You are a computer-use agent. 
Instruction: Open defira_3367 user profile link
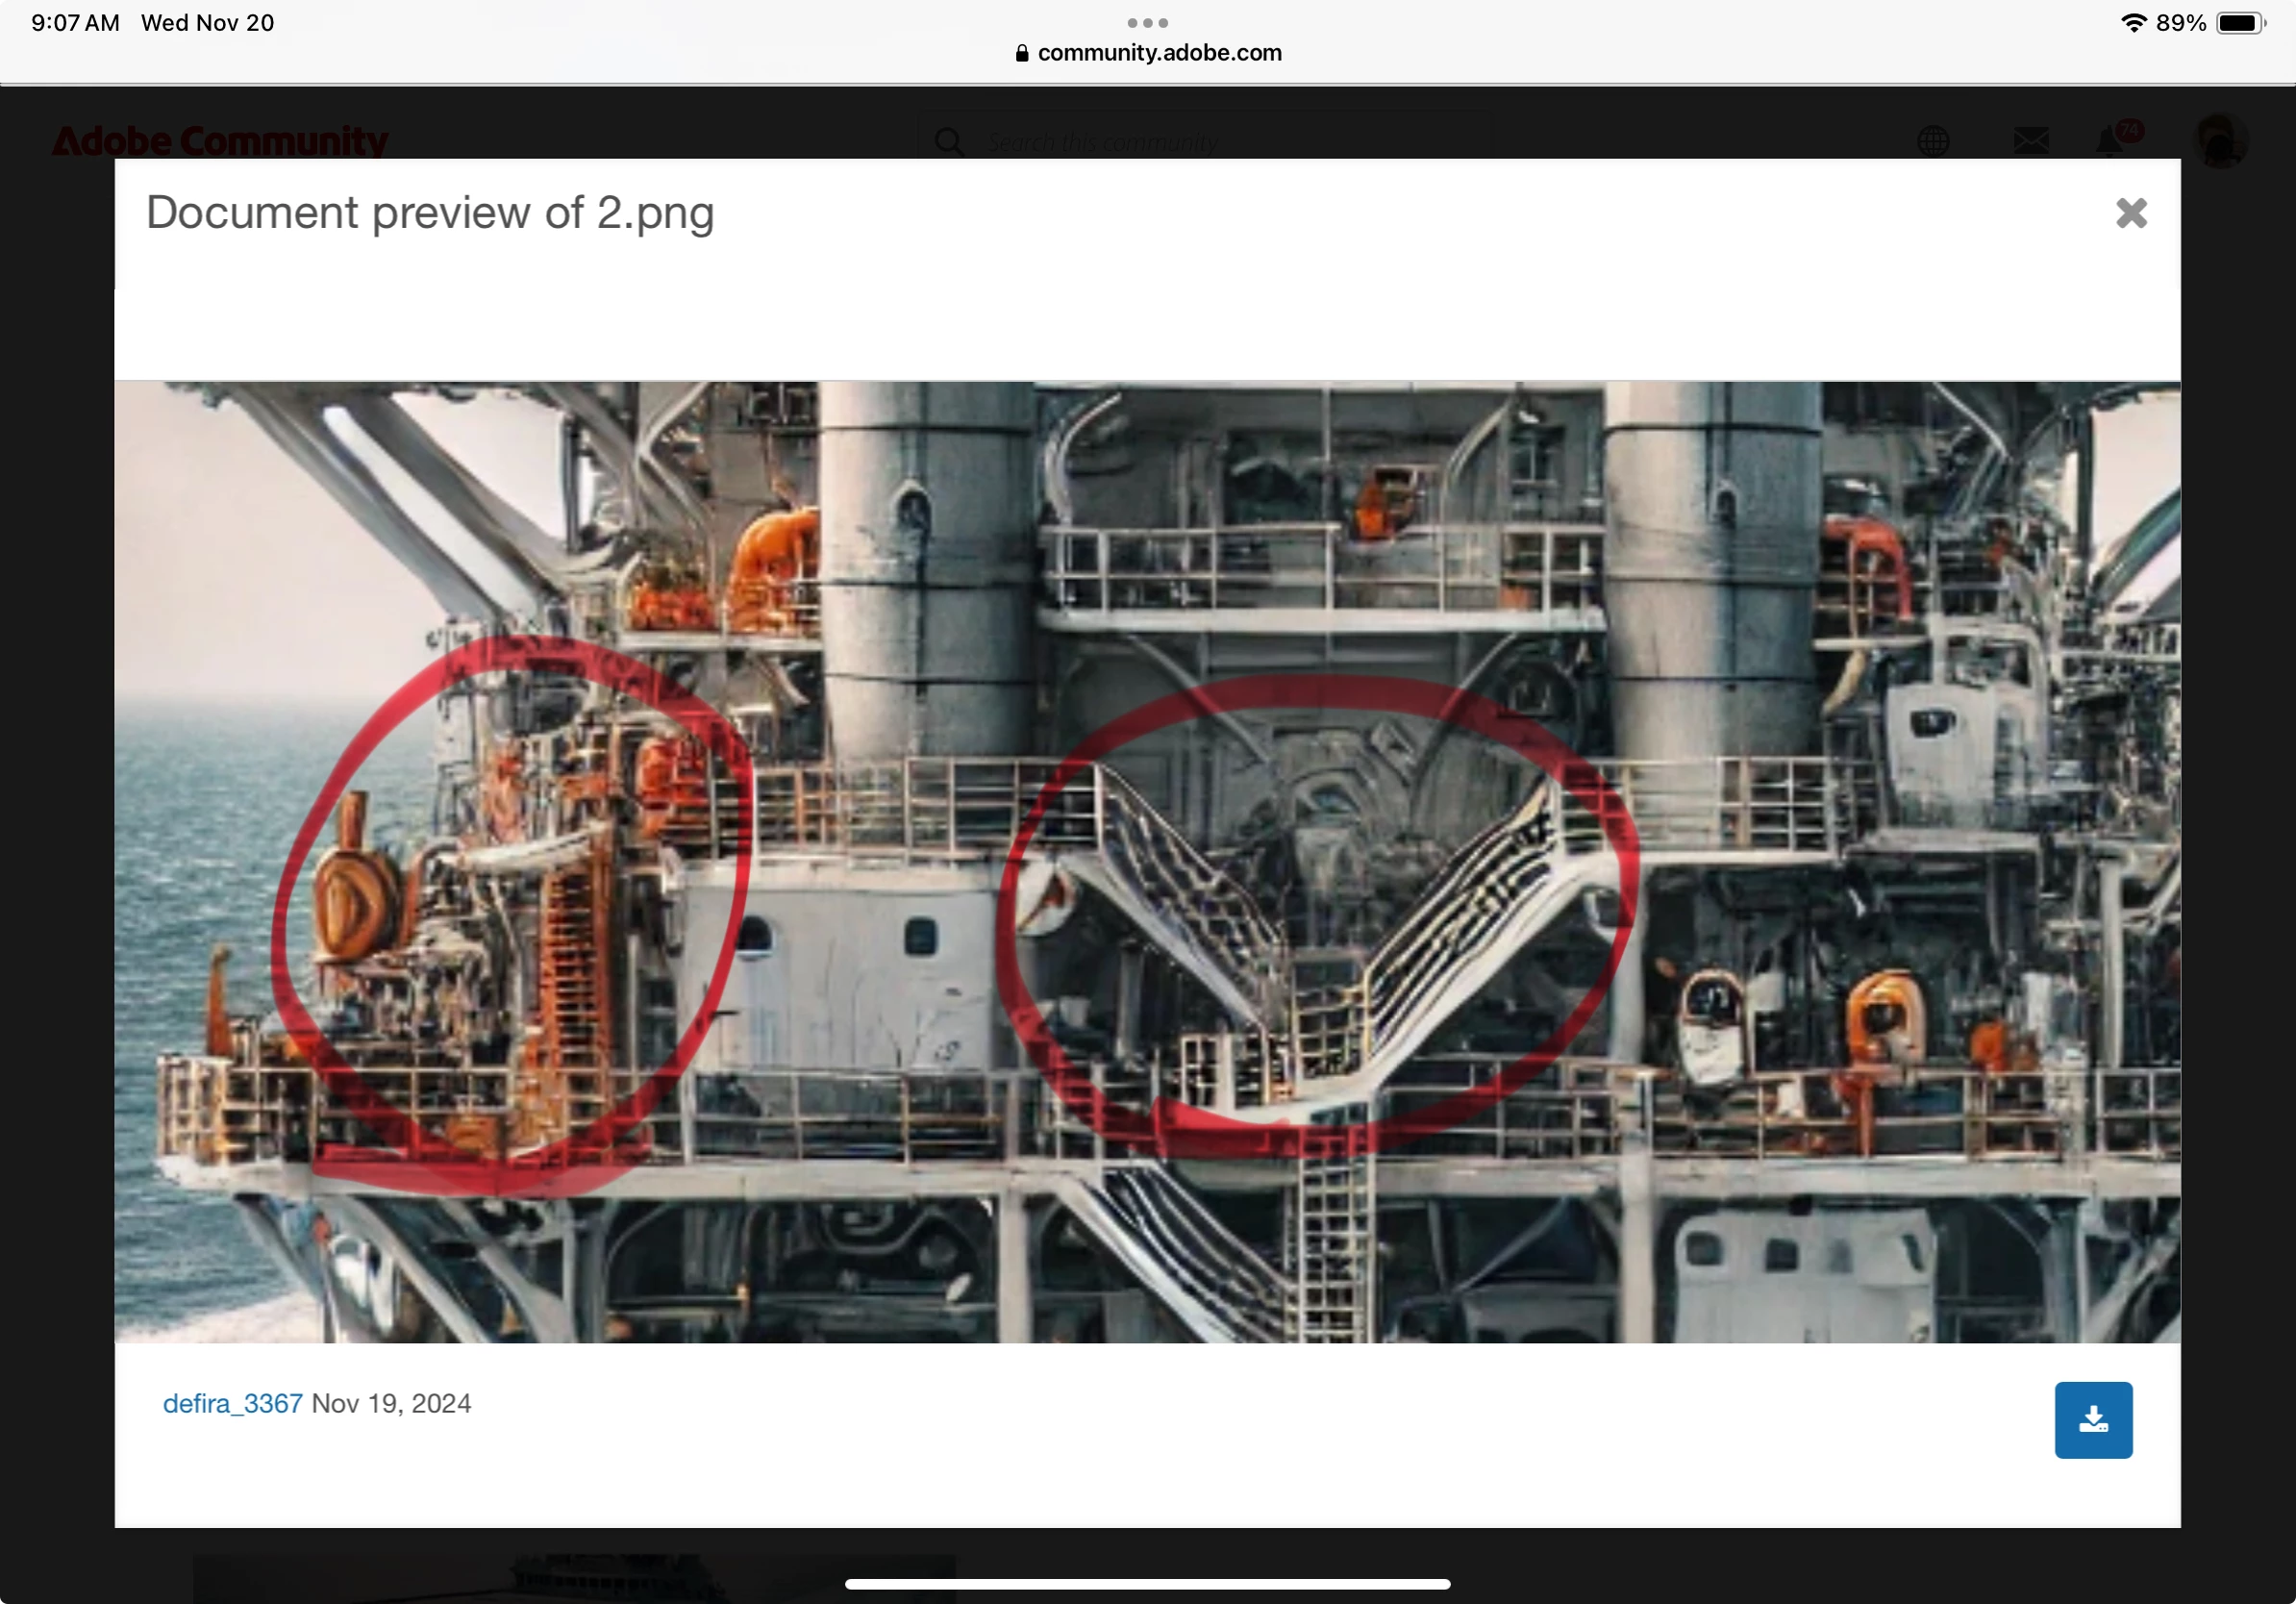232,1403
